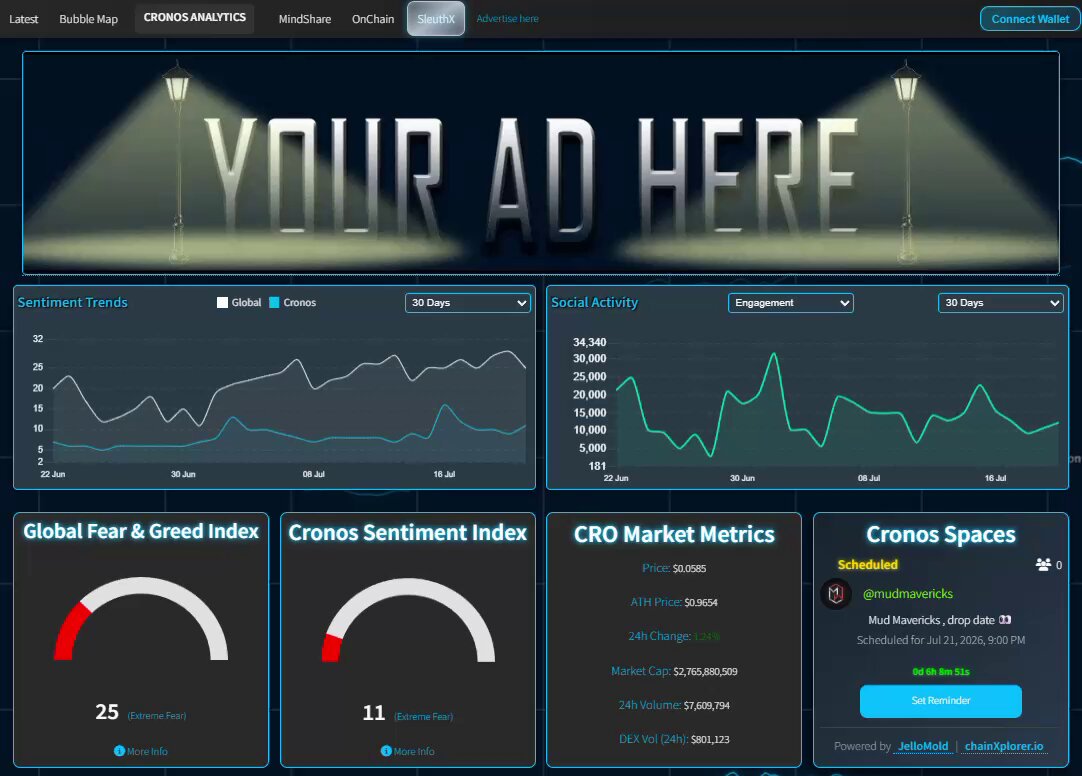Image resolution: width=1082 pixels, height=776 pixels.
Task: Click the ATH Price $0.9654 value
Action: (701, 602)
